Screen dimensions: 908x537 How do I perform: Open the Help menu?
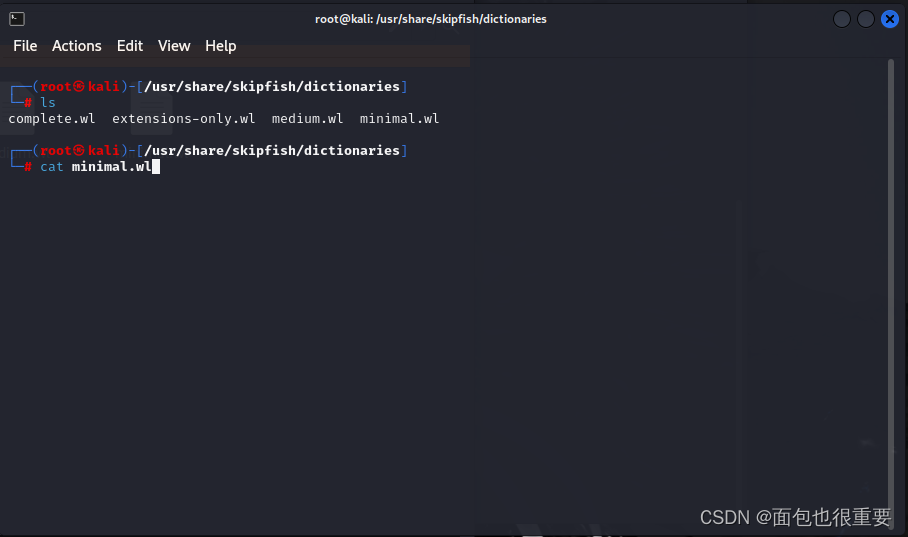pyautogui.click(x=221, y=46)
